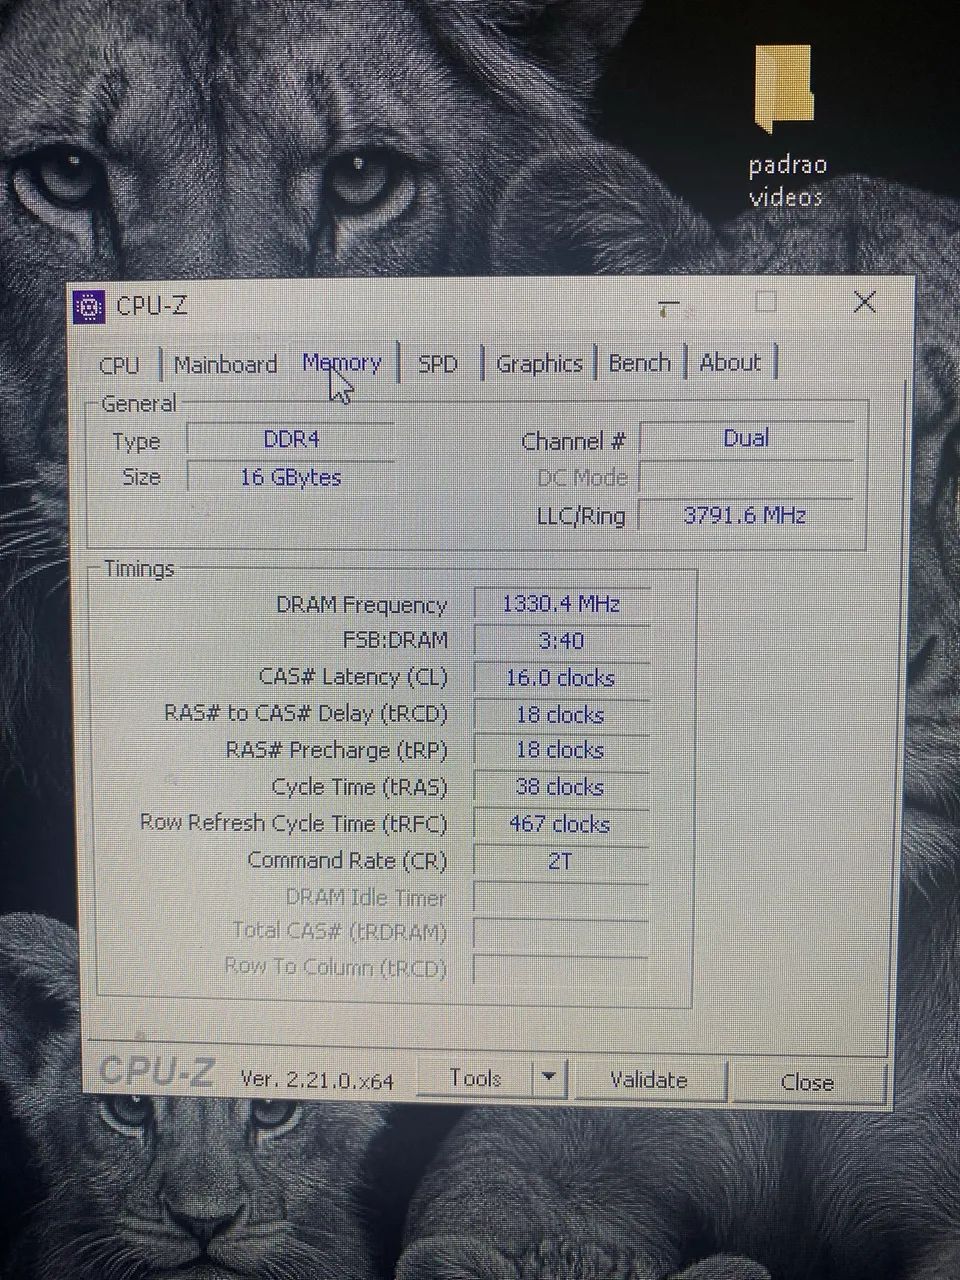This screenshot has width=960, height=1280.
Task: Click the Command Rate (CR) label
Action: coord(347,860)
